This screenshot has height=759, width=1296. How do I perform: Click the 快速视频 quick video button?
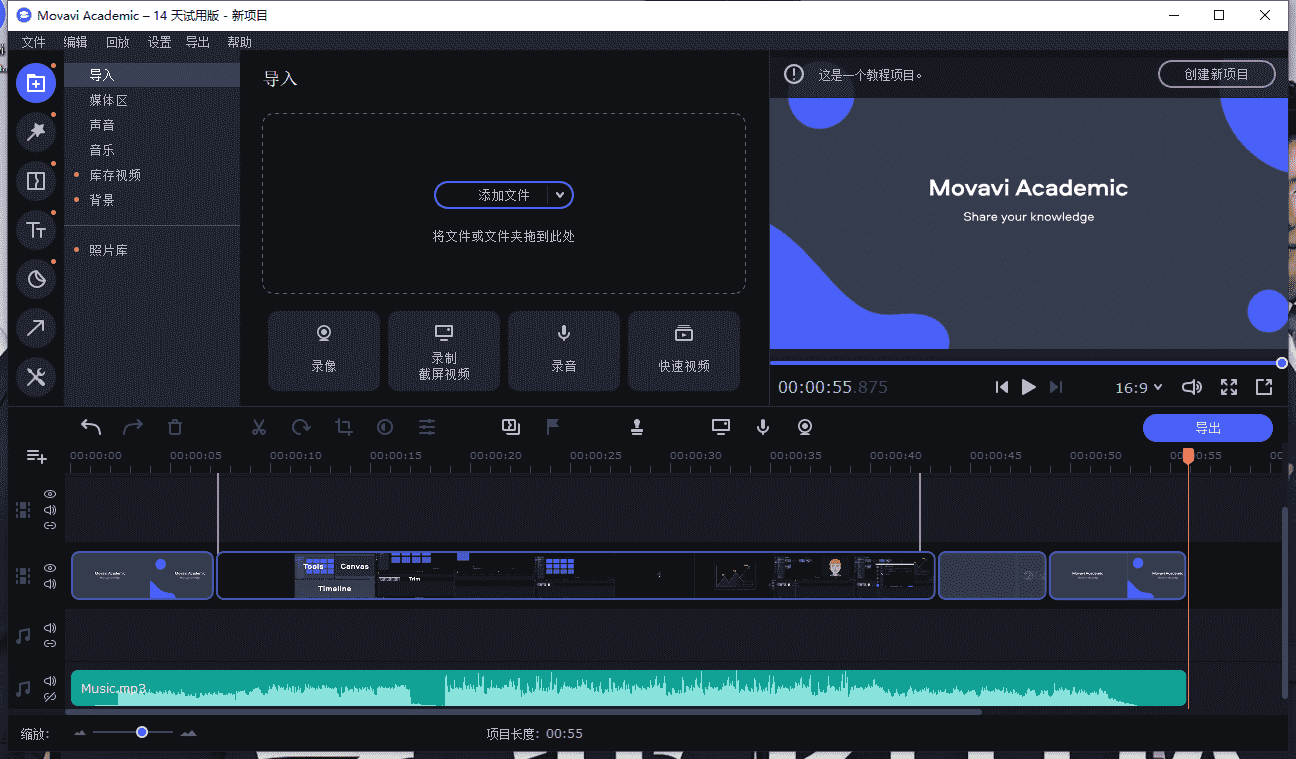684,351
